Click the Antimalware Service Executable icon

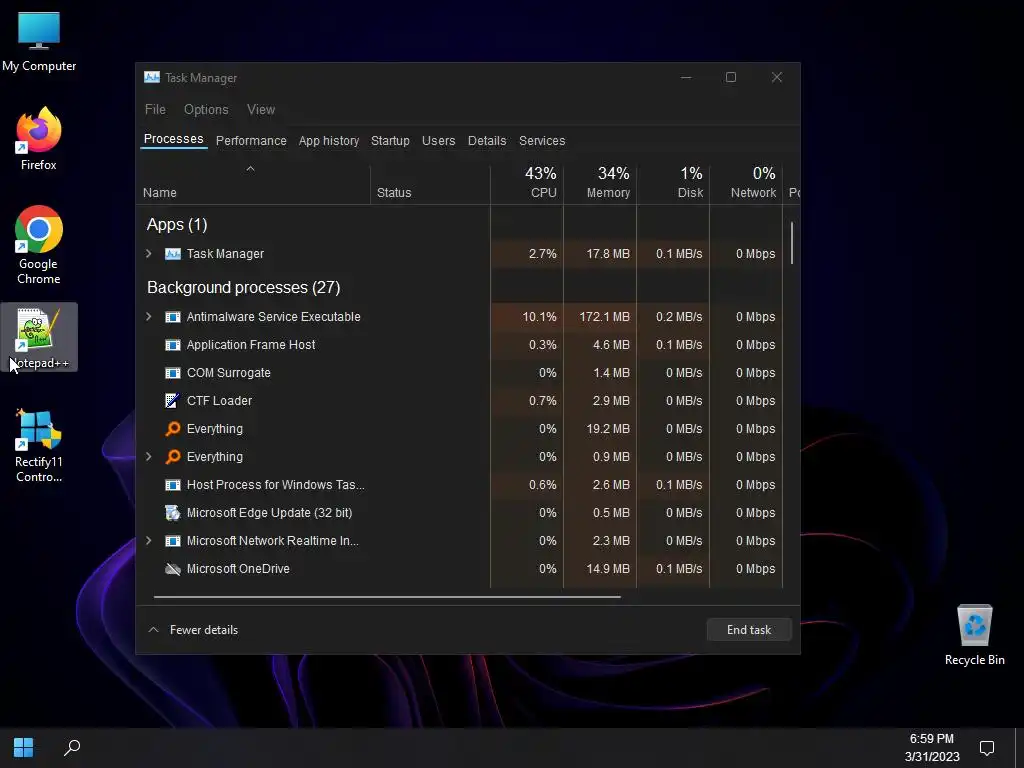point(172,317)
